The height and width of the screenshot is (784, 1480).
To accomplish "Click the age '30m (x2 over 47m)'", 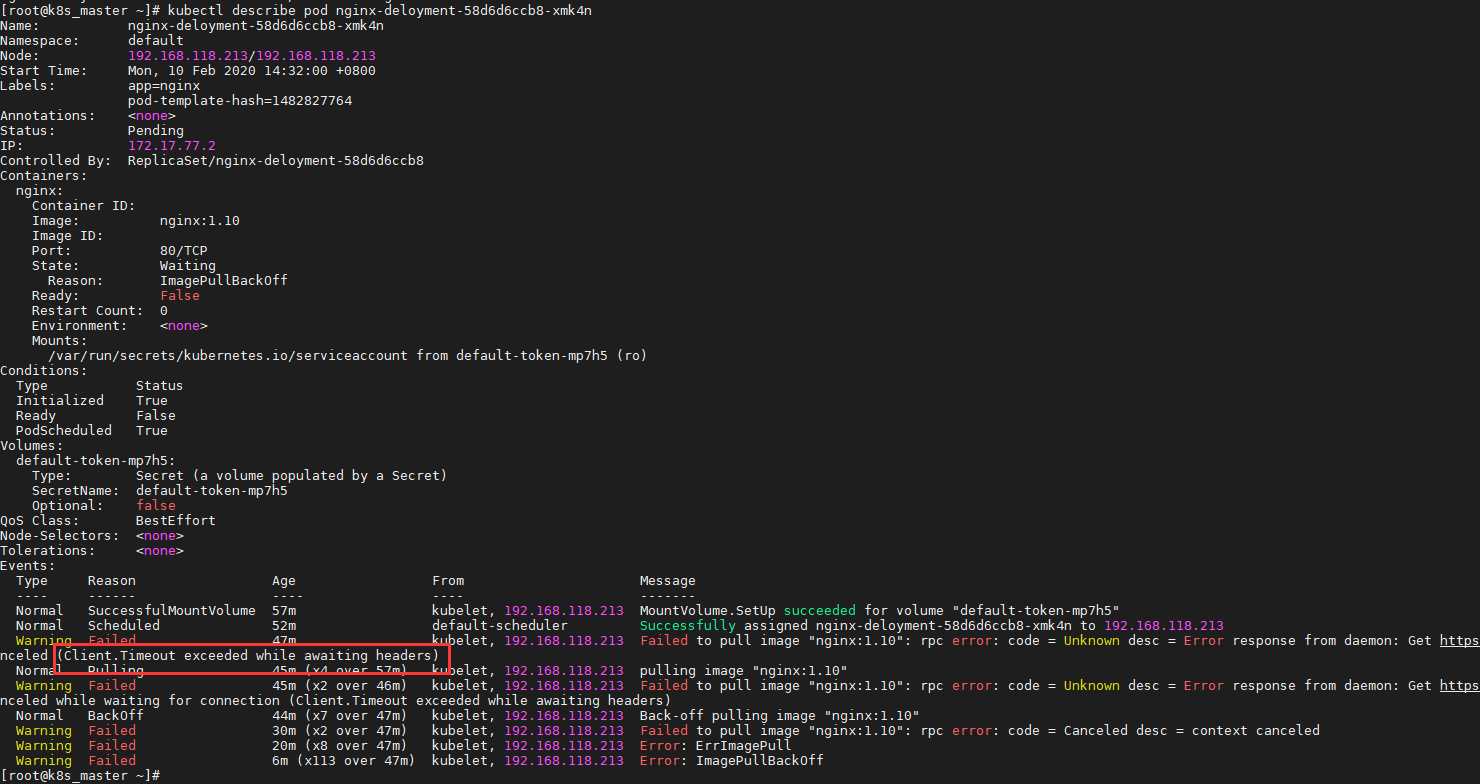I will pyautogui.click(x=340, y=730).
